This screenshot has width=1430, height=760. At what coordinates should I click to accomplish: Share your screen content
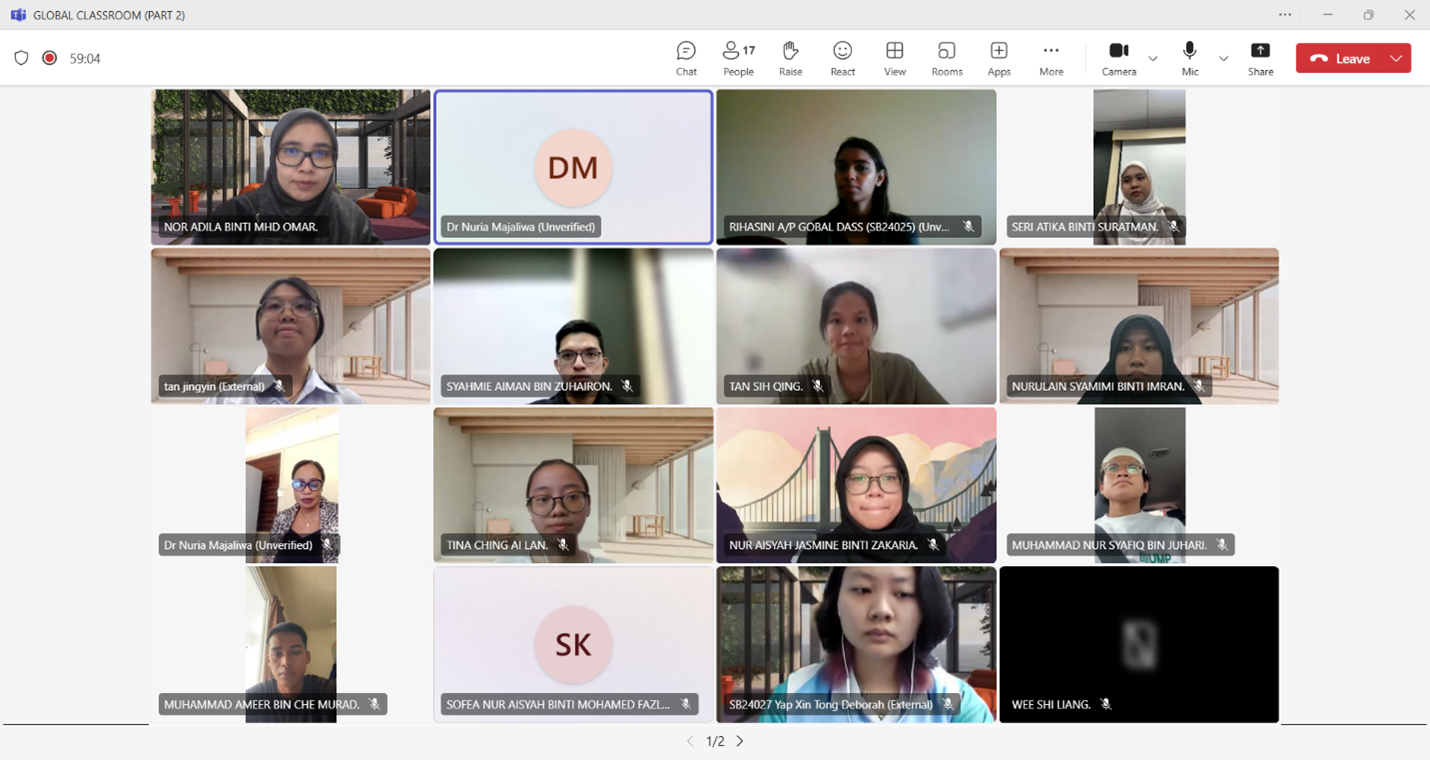(x=1261, y=58)
